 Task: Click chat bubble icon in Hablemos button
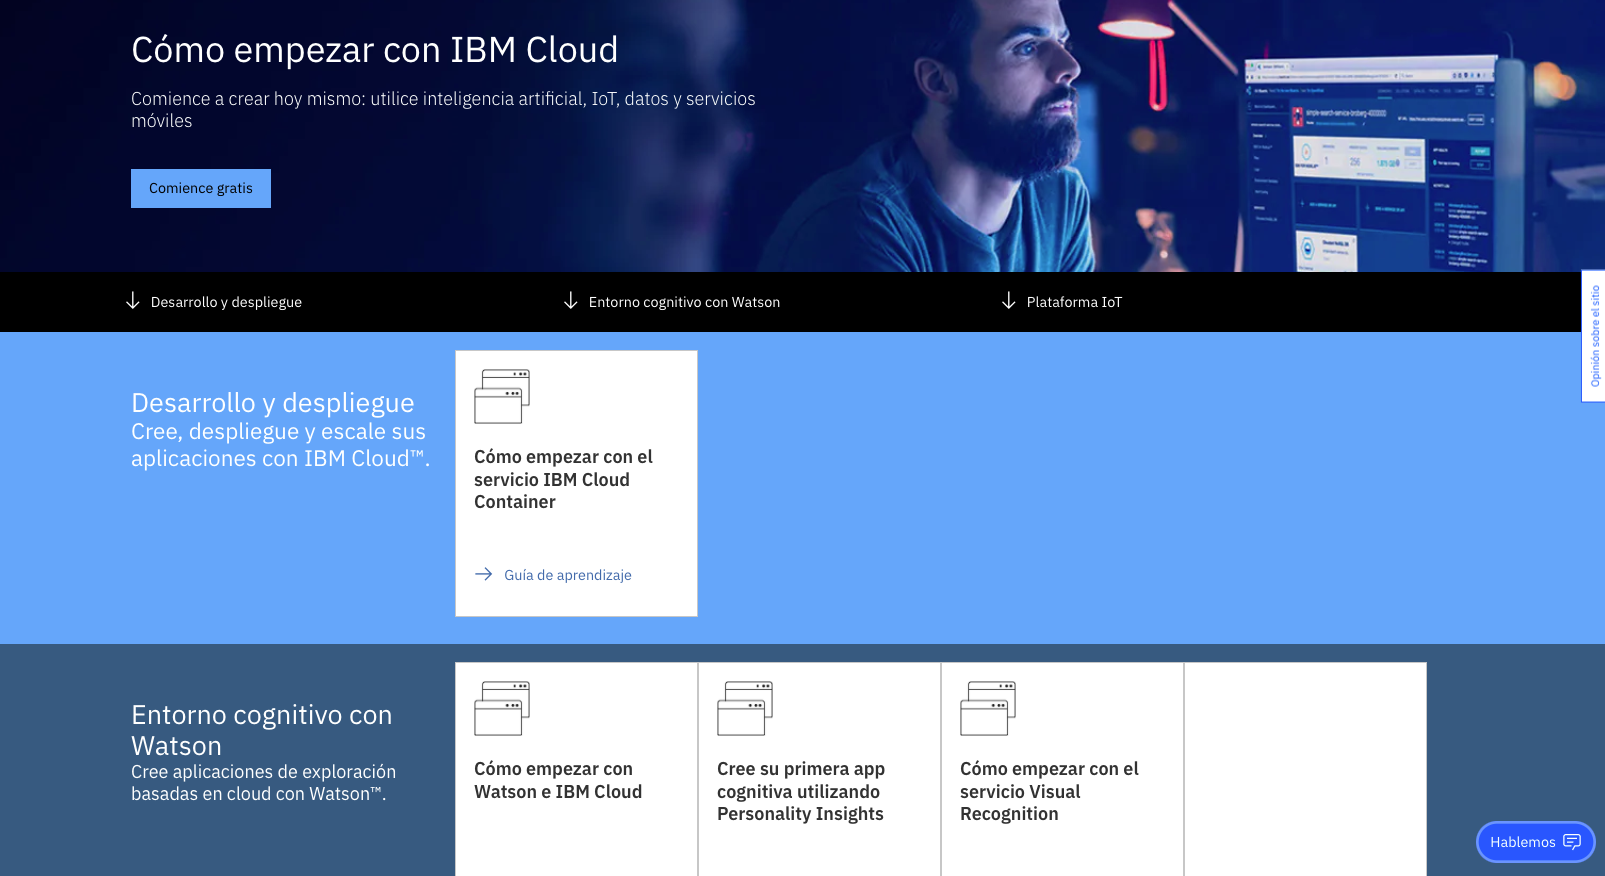[1572, 842]
